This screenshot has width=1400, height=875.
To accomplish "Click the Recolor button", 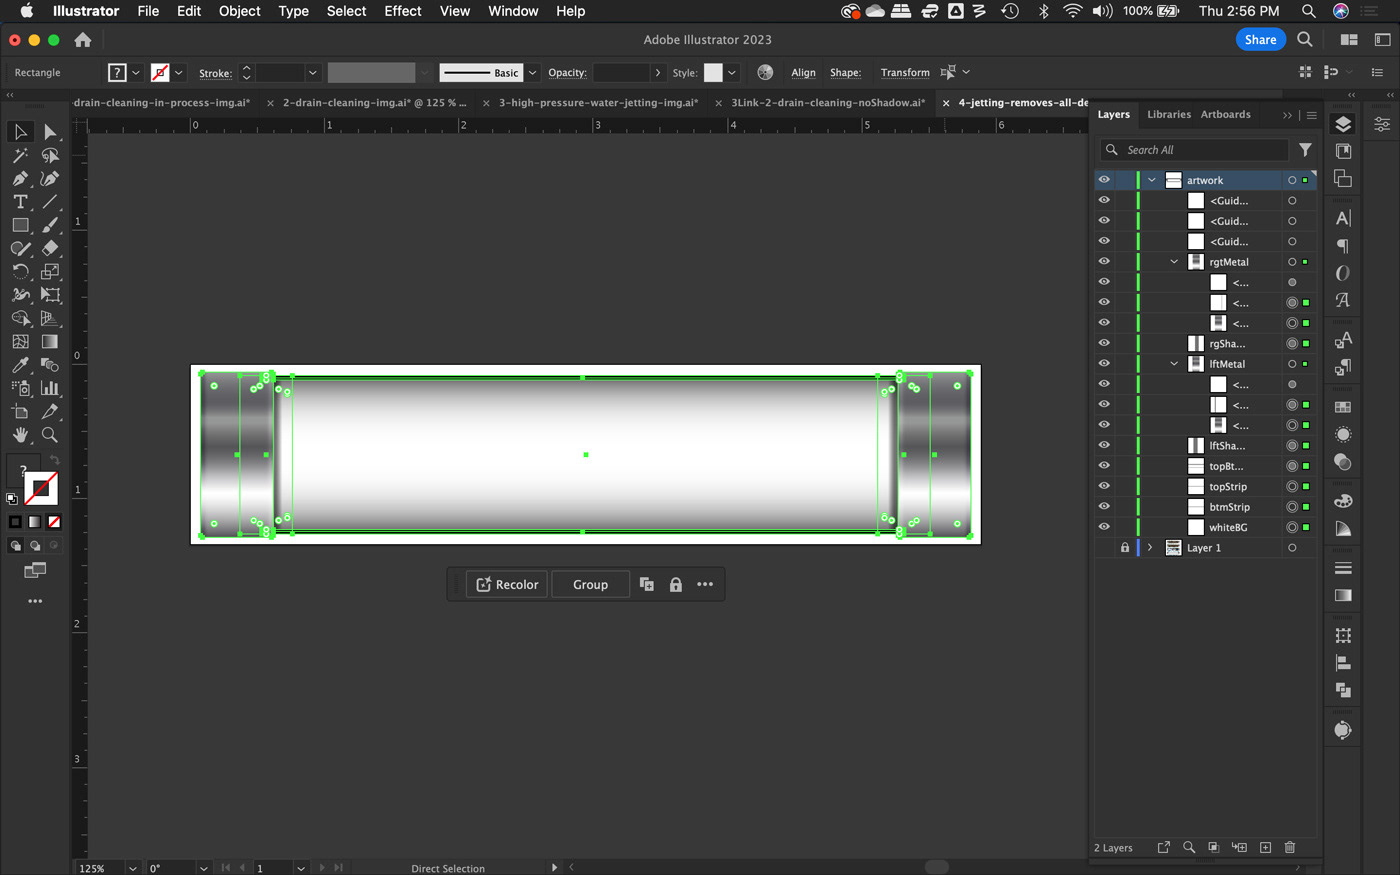I will 507,585.
